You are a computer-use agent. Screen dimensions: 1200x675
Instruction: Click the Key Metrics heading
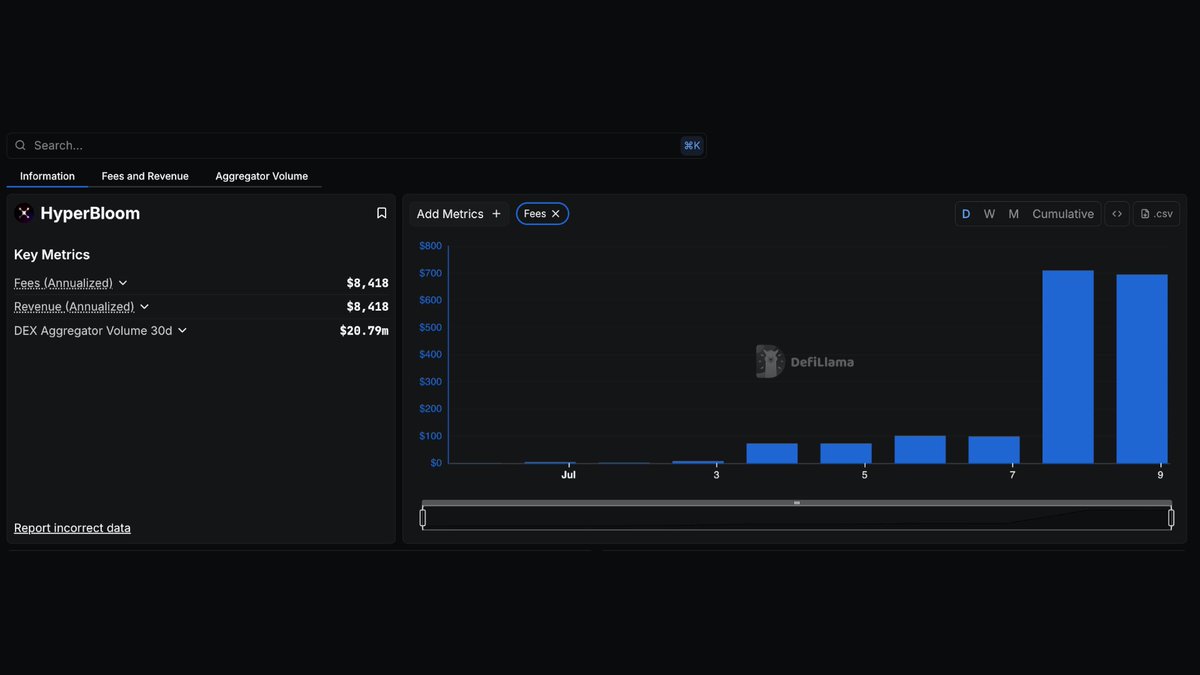click(52, 255)
